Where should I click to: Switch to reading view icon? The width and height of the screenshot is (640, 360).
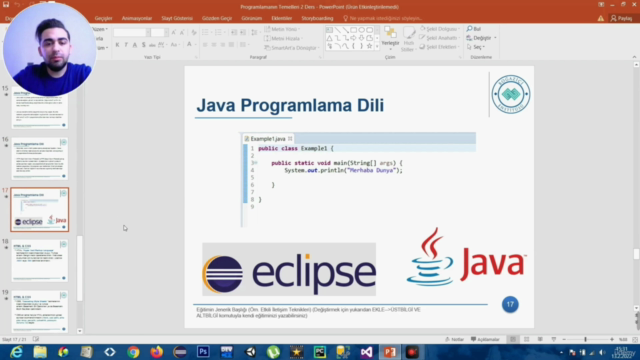(540, 339)
